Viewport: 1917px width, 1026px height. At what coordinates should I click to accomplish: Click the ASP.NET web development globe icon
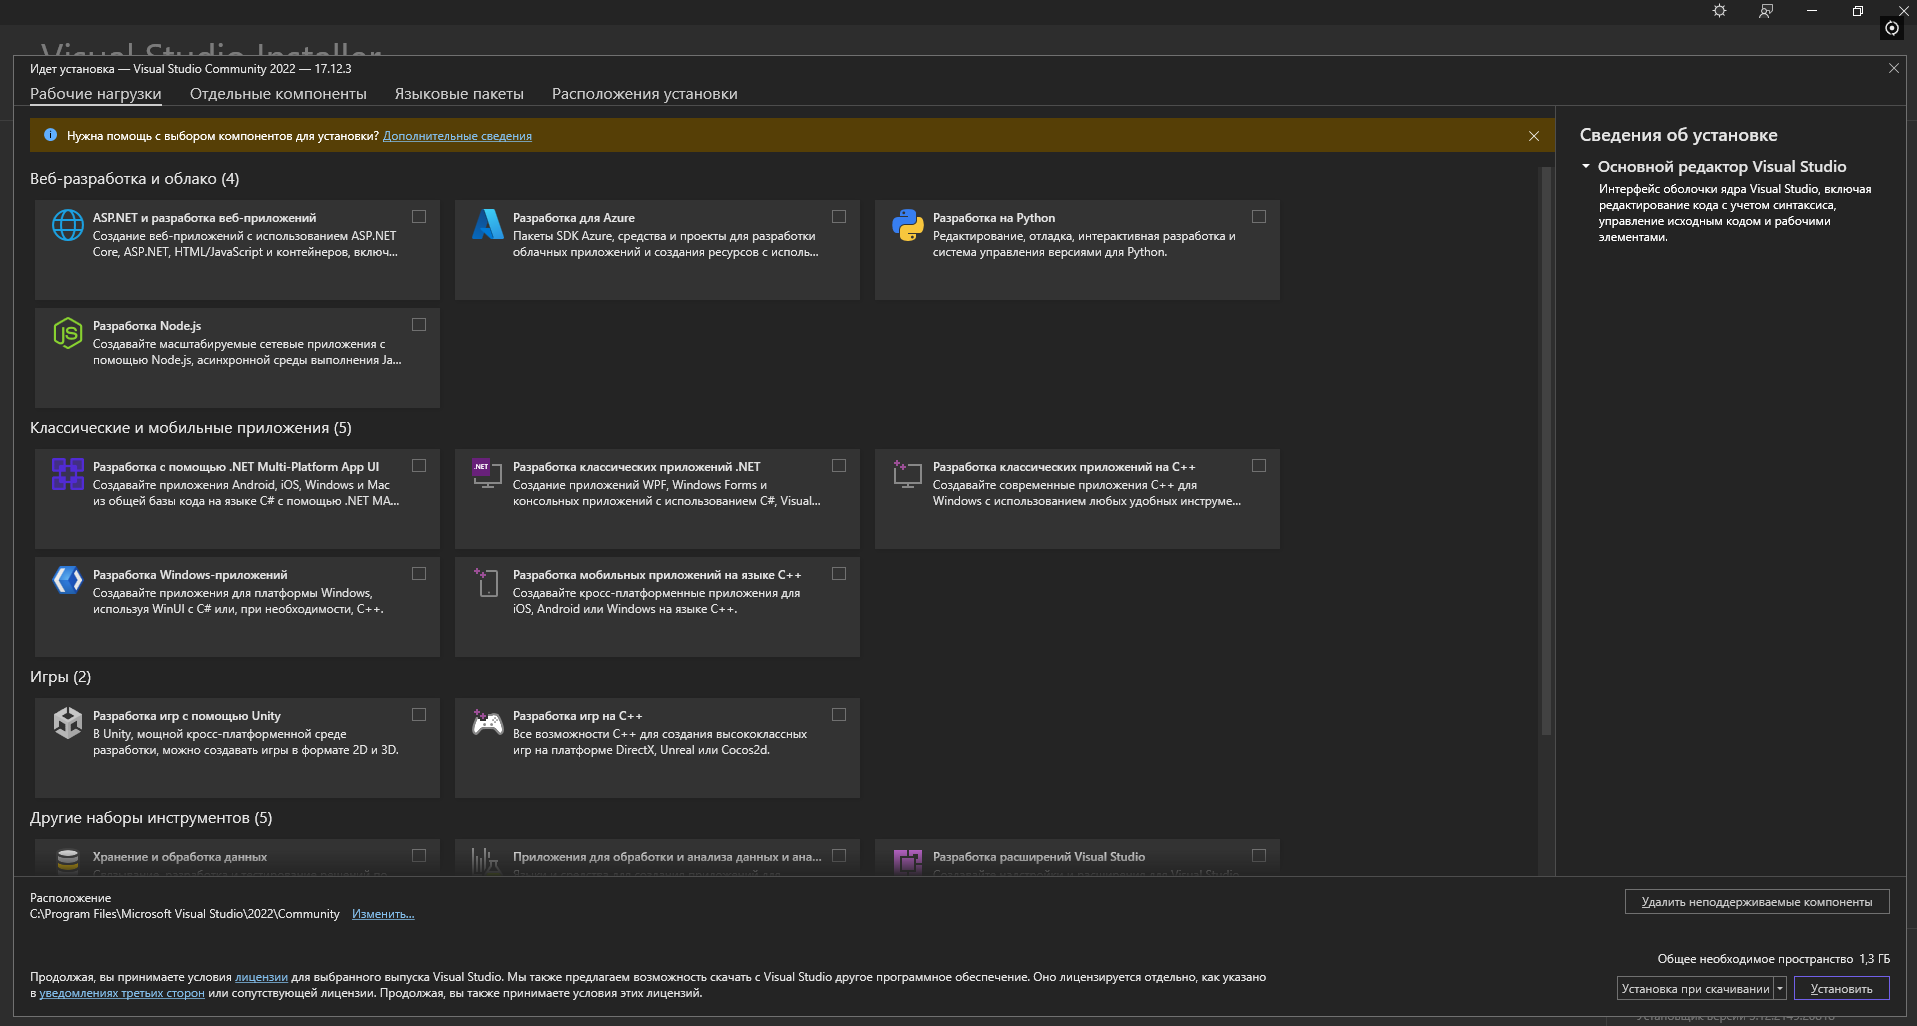[68, 225]
